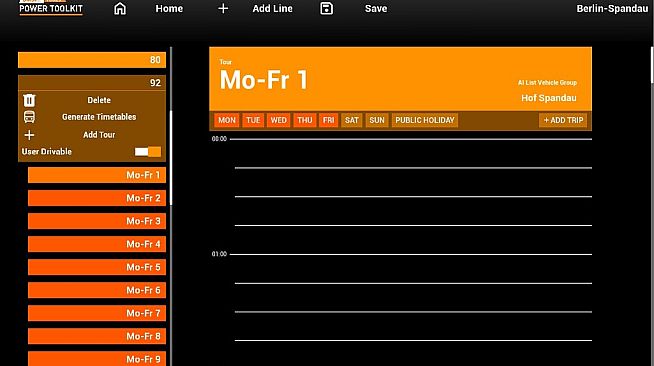Collapse line 92 header
The image size is (654, 366).
pos(92,83)
